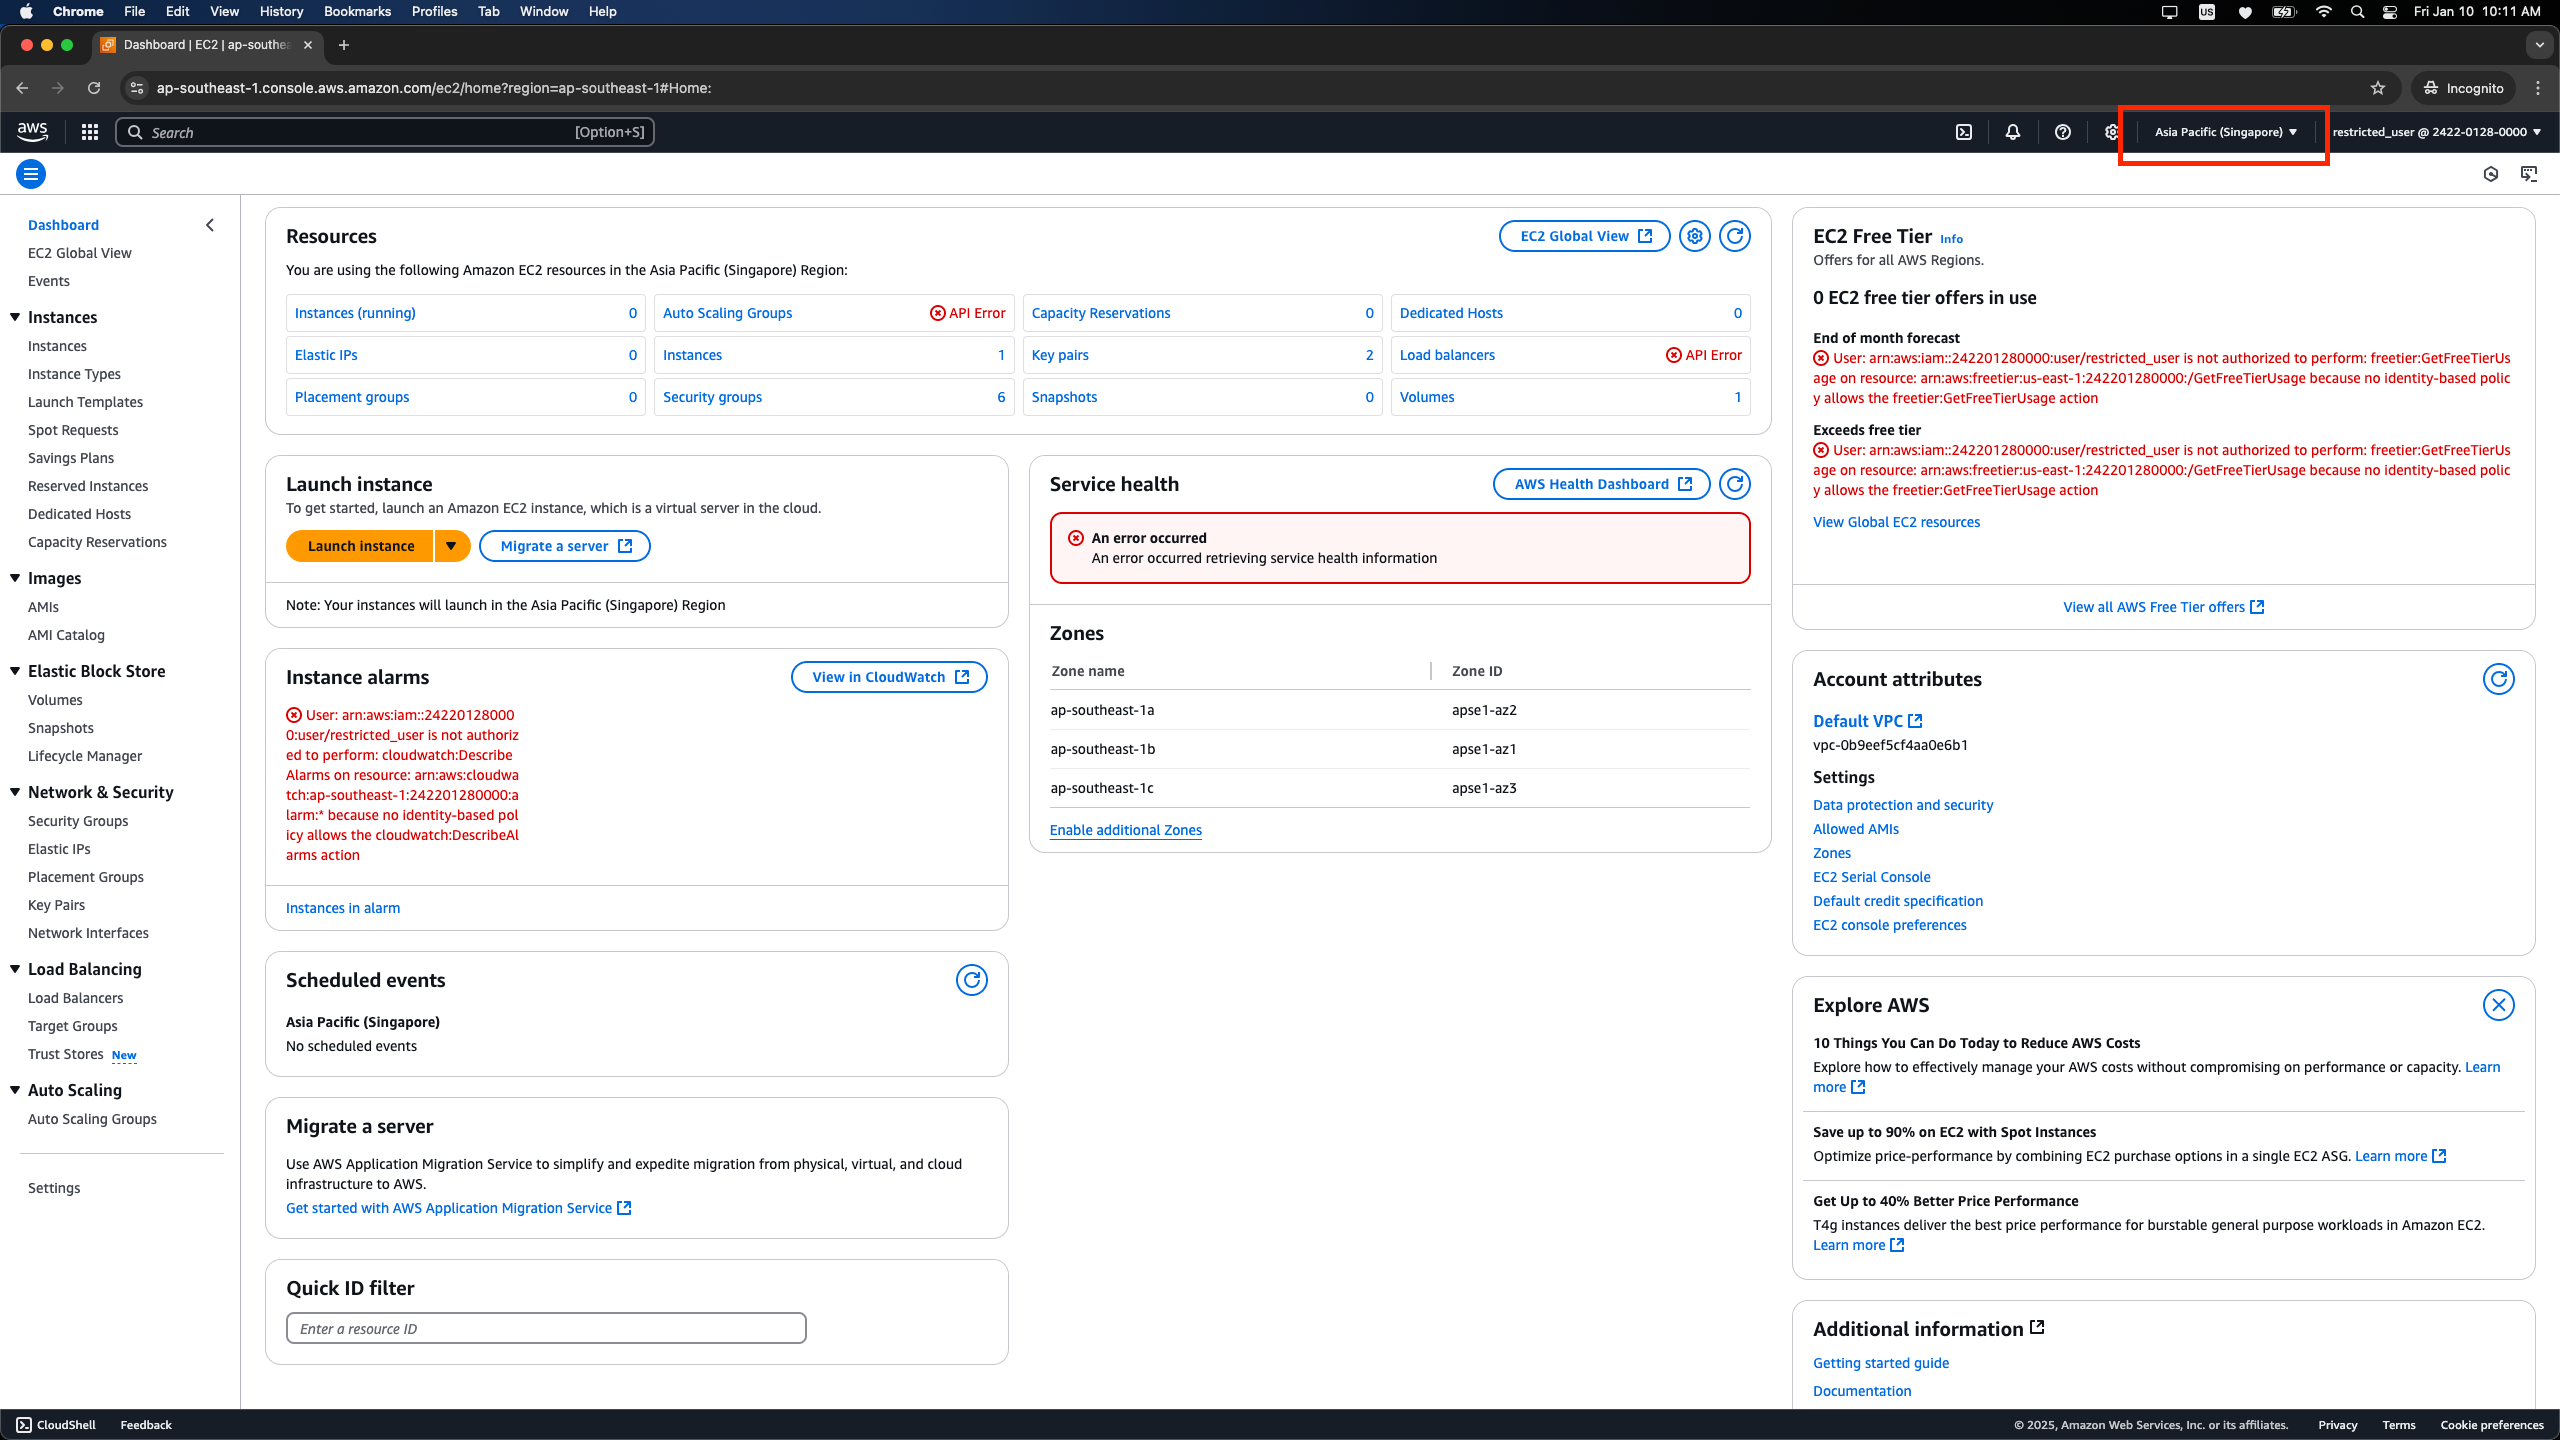Image resolution: width=2560 pixels, height=1440 pixels.
Task: View site information icon in address bar
Action: [137, 88]
